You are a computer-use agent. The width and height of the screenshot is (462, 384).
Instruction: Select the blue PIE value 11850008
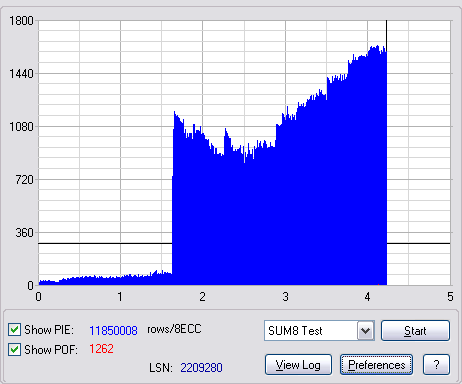113,330
